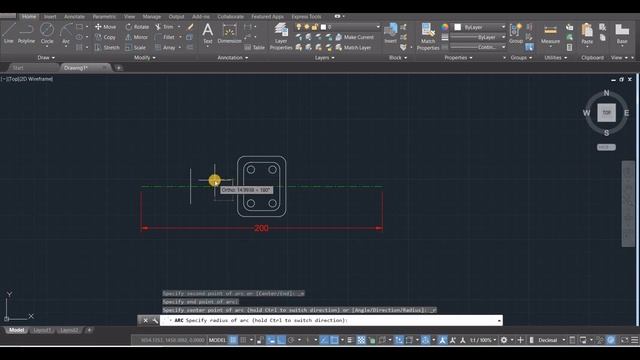Activate the Trim command
This screenshot has height=360, width=640.
(164, 27)
